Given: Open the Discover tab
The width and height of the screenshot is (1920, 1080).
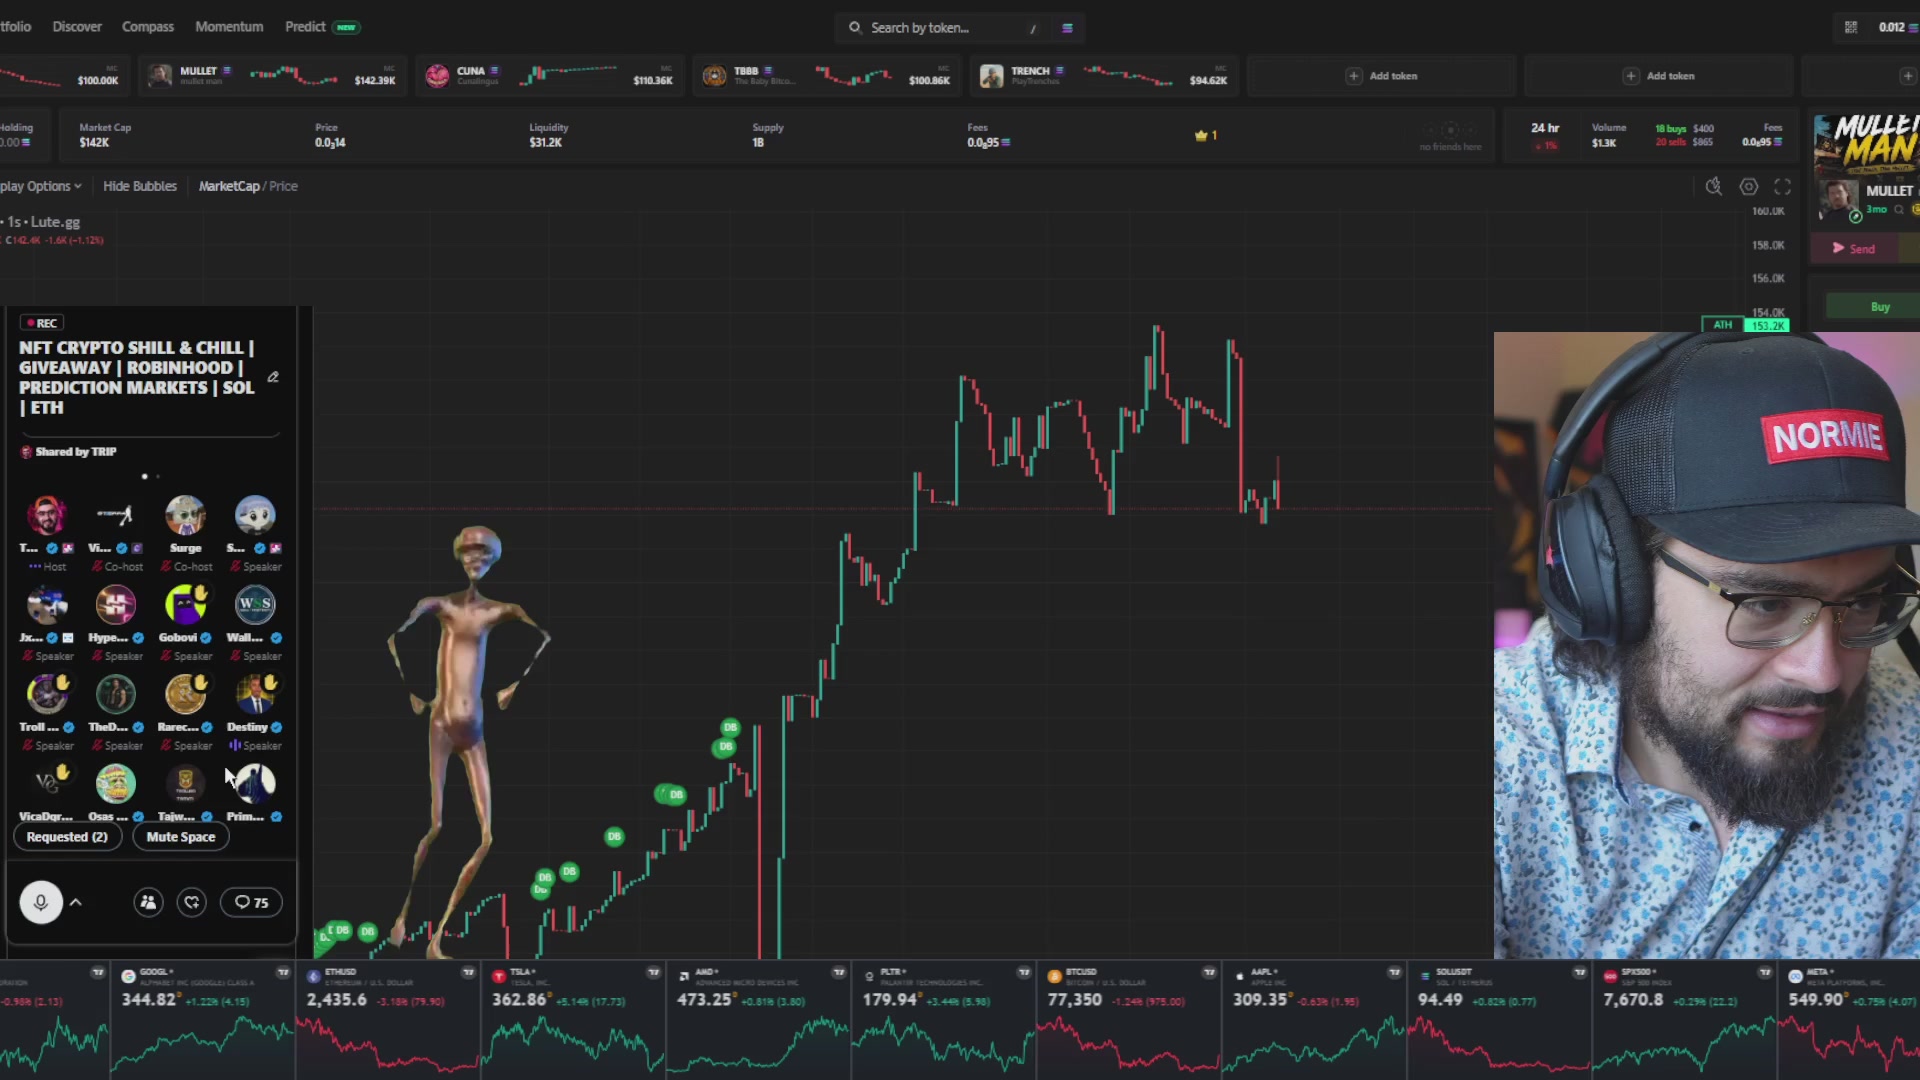Looking at the screenshot, I should (77, 27).
